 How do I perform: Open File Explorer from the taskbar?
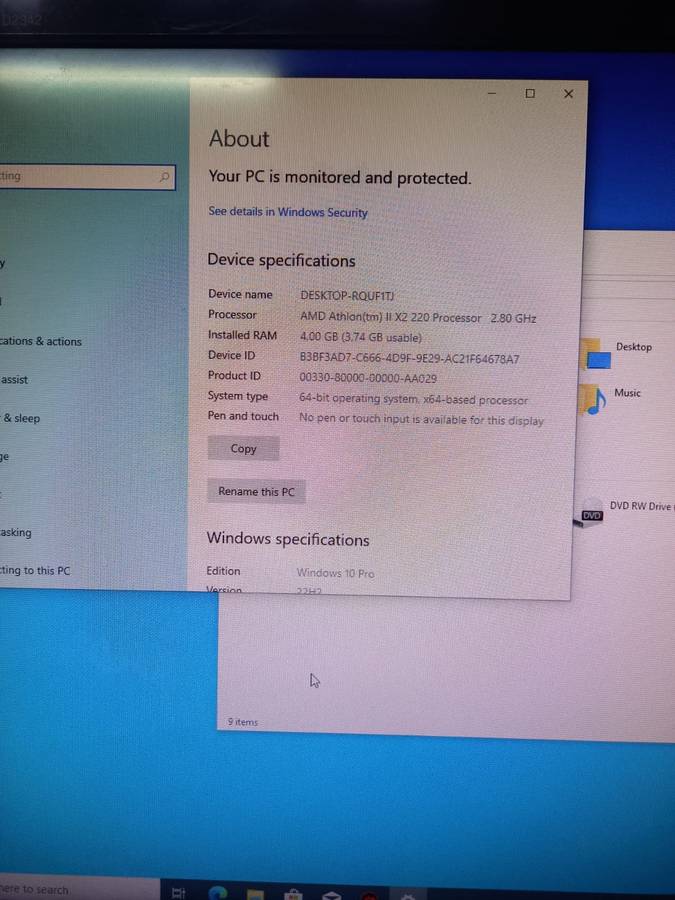(255, 892)
